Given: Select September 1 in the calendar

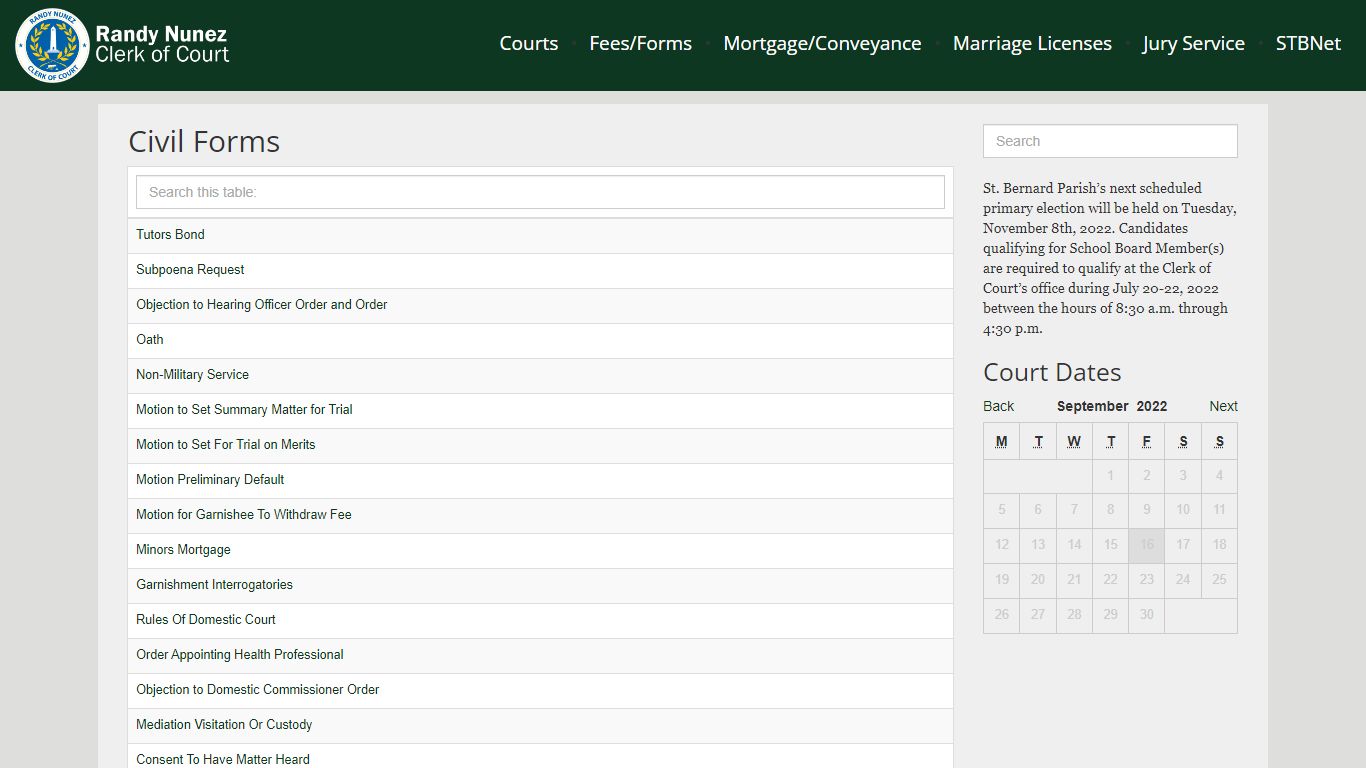Looking at the screenshot, I should pos(1110,476).
